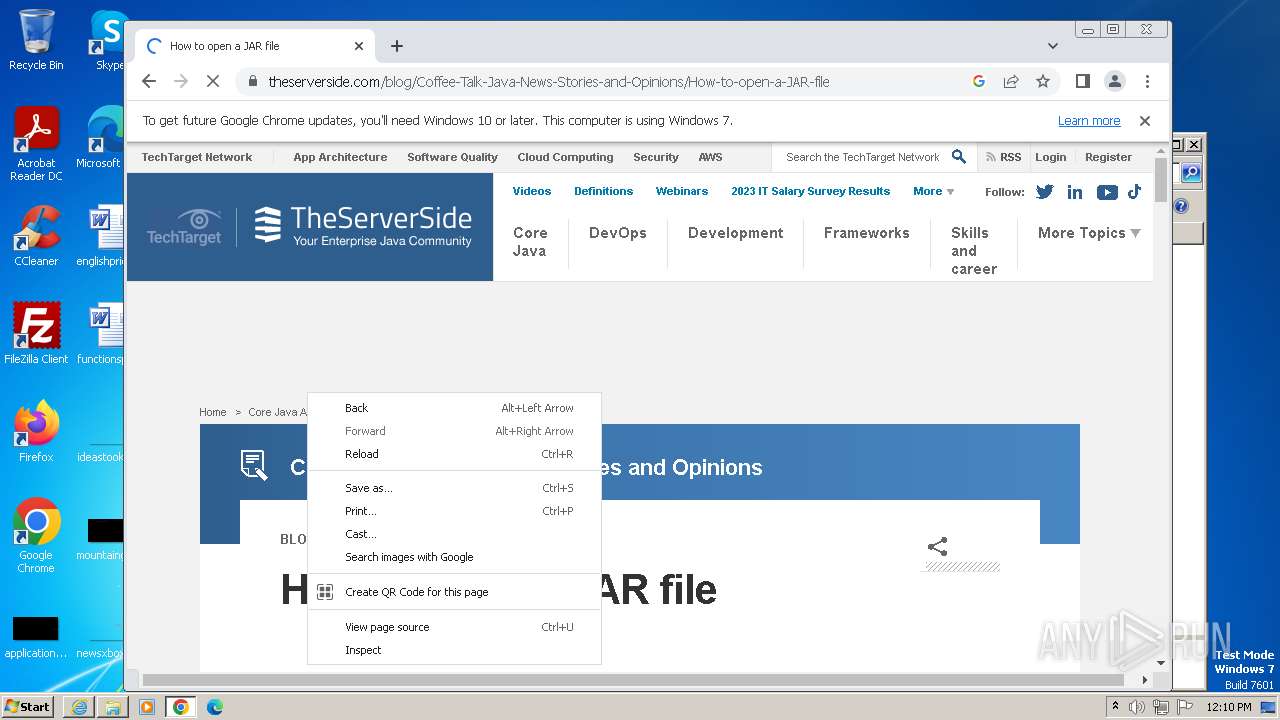Open the Twitter follow icon
This screenshot has width=1280, height=720.
1045,192
